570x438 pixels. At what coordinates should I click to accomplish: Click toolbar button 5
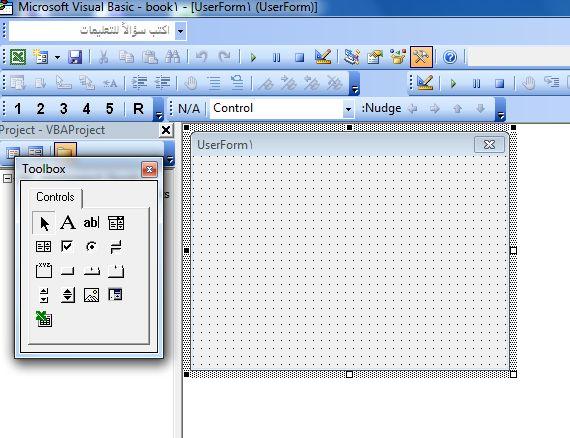tap(109, 109)
